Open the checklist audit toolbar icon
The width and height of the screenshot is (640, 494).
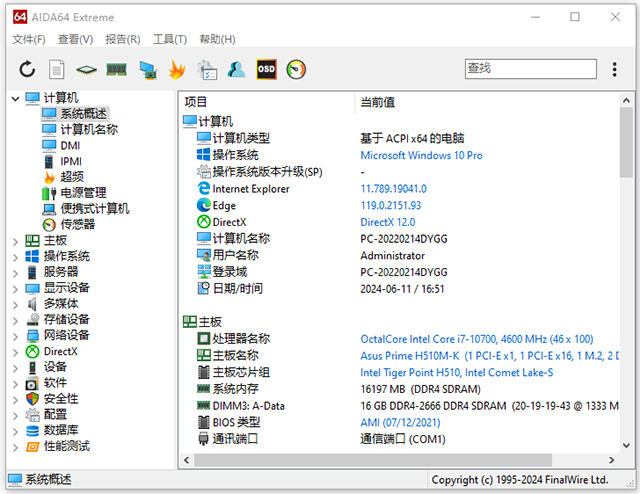point(207,69)
